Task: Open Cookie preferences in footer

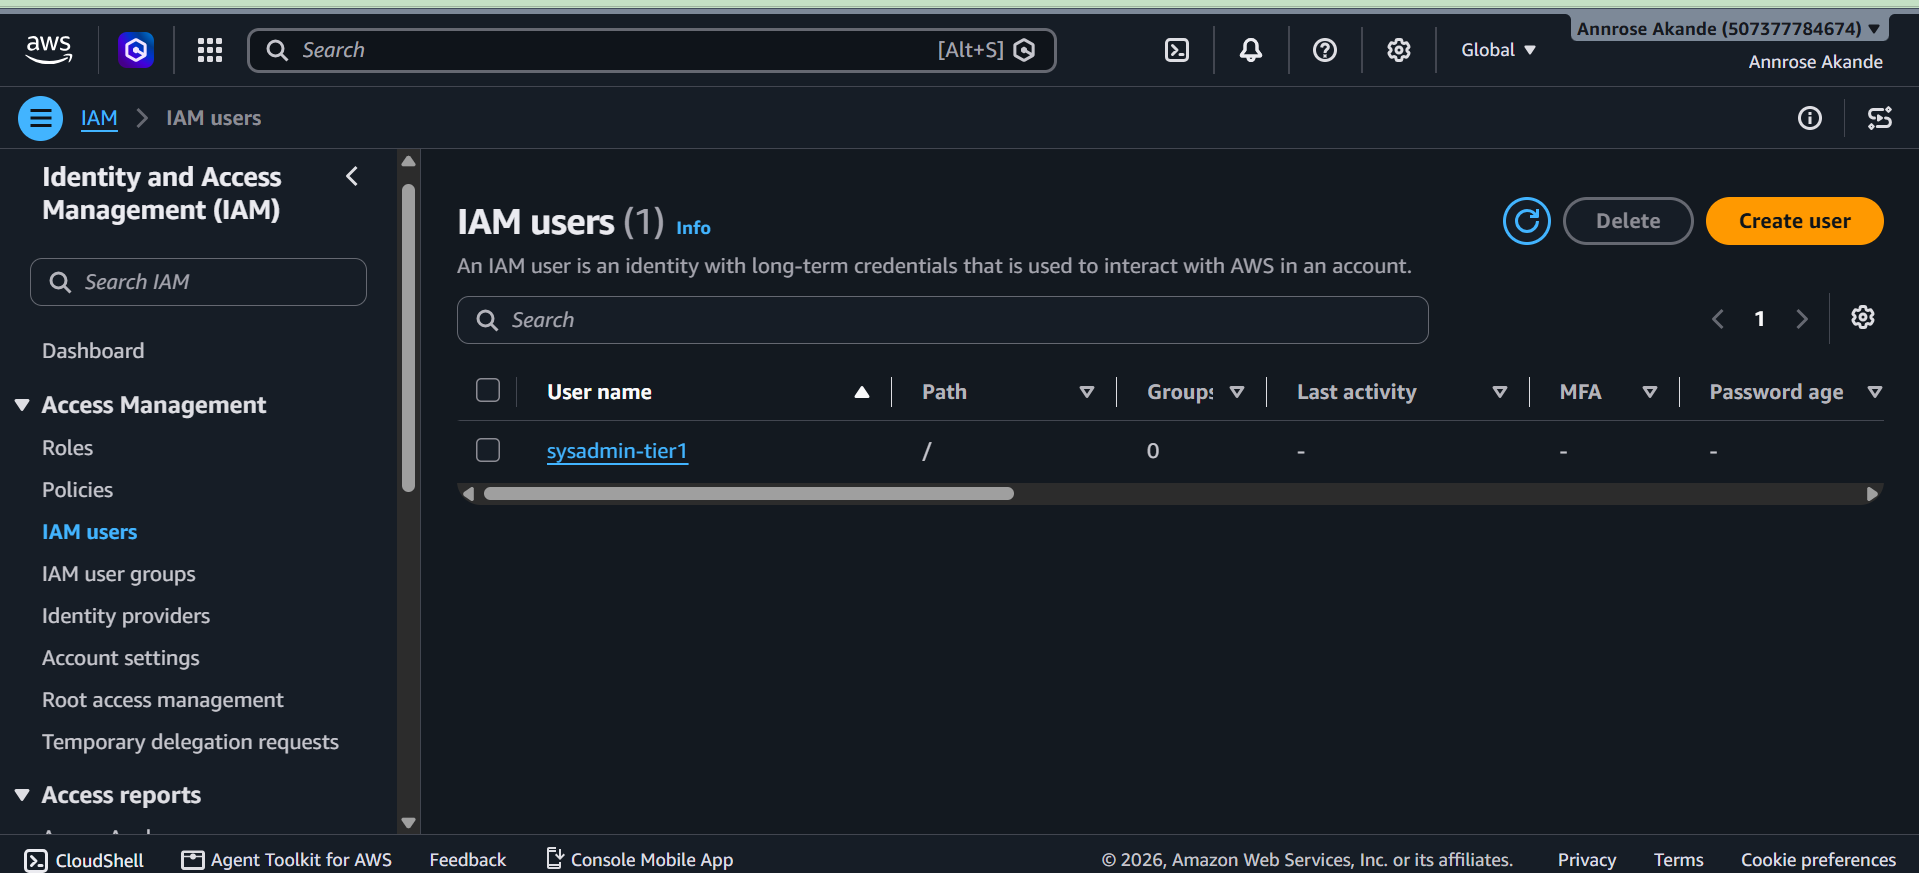Action: click(x=1818, y=860)
